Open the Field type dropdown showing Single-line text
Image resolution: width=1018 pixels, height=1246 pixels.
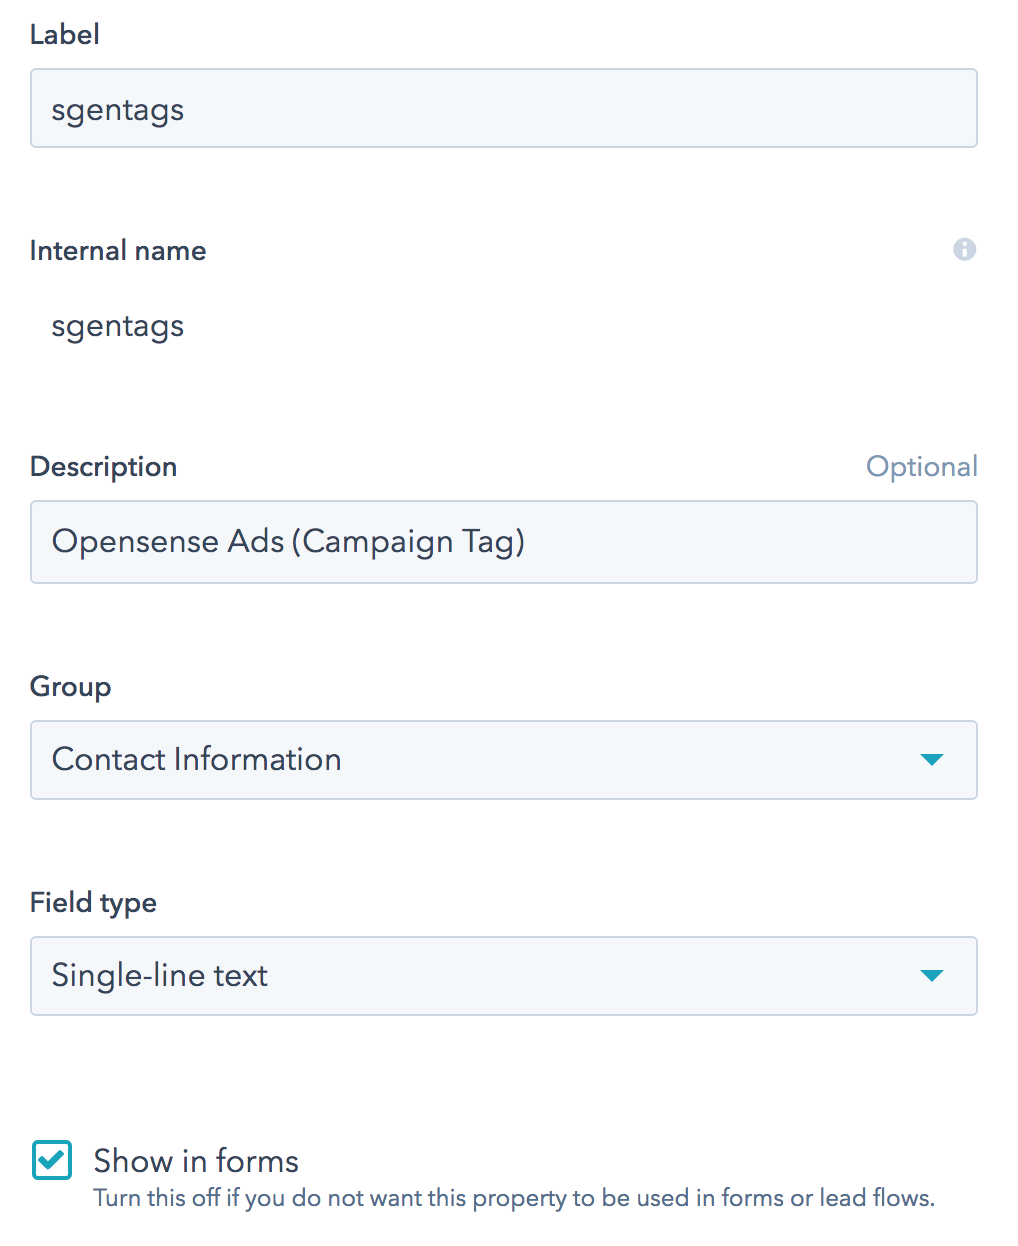point(504,976)
